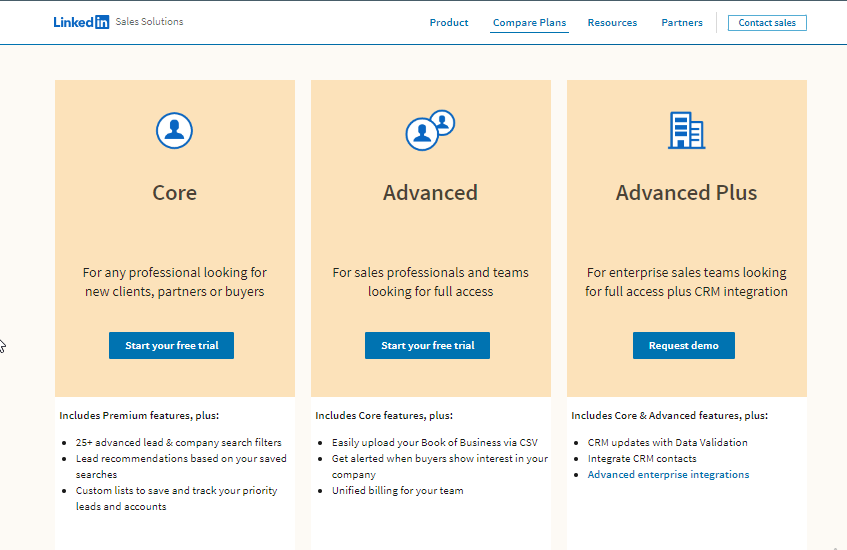This screenshot has height=550, width=847.
Task: Click 'Integrate CRM contacts' bullet
Action: click(642, 459)
